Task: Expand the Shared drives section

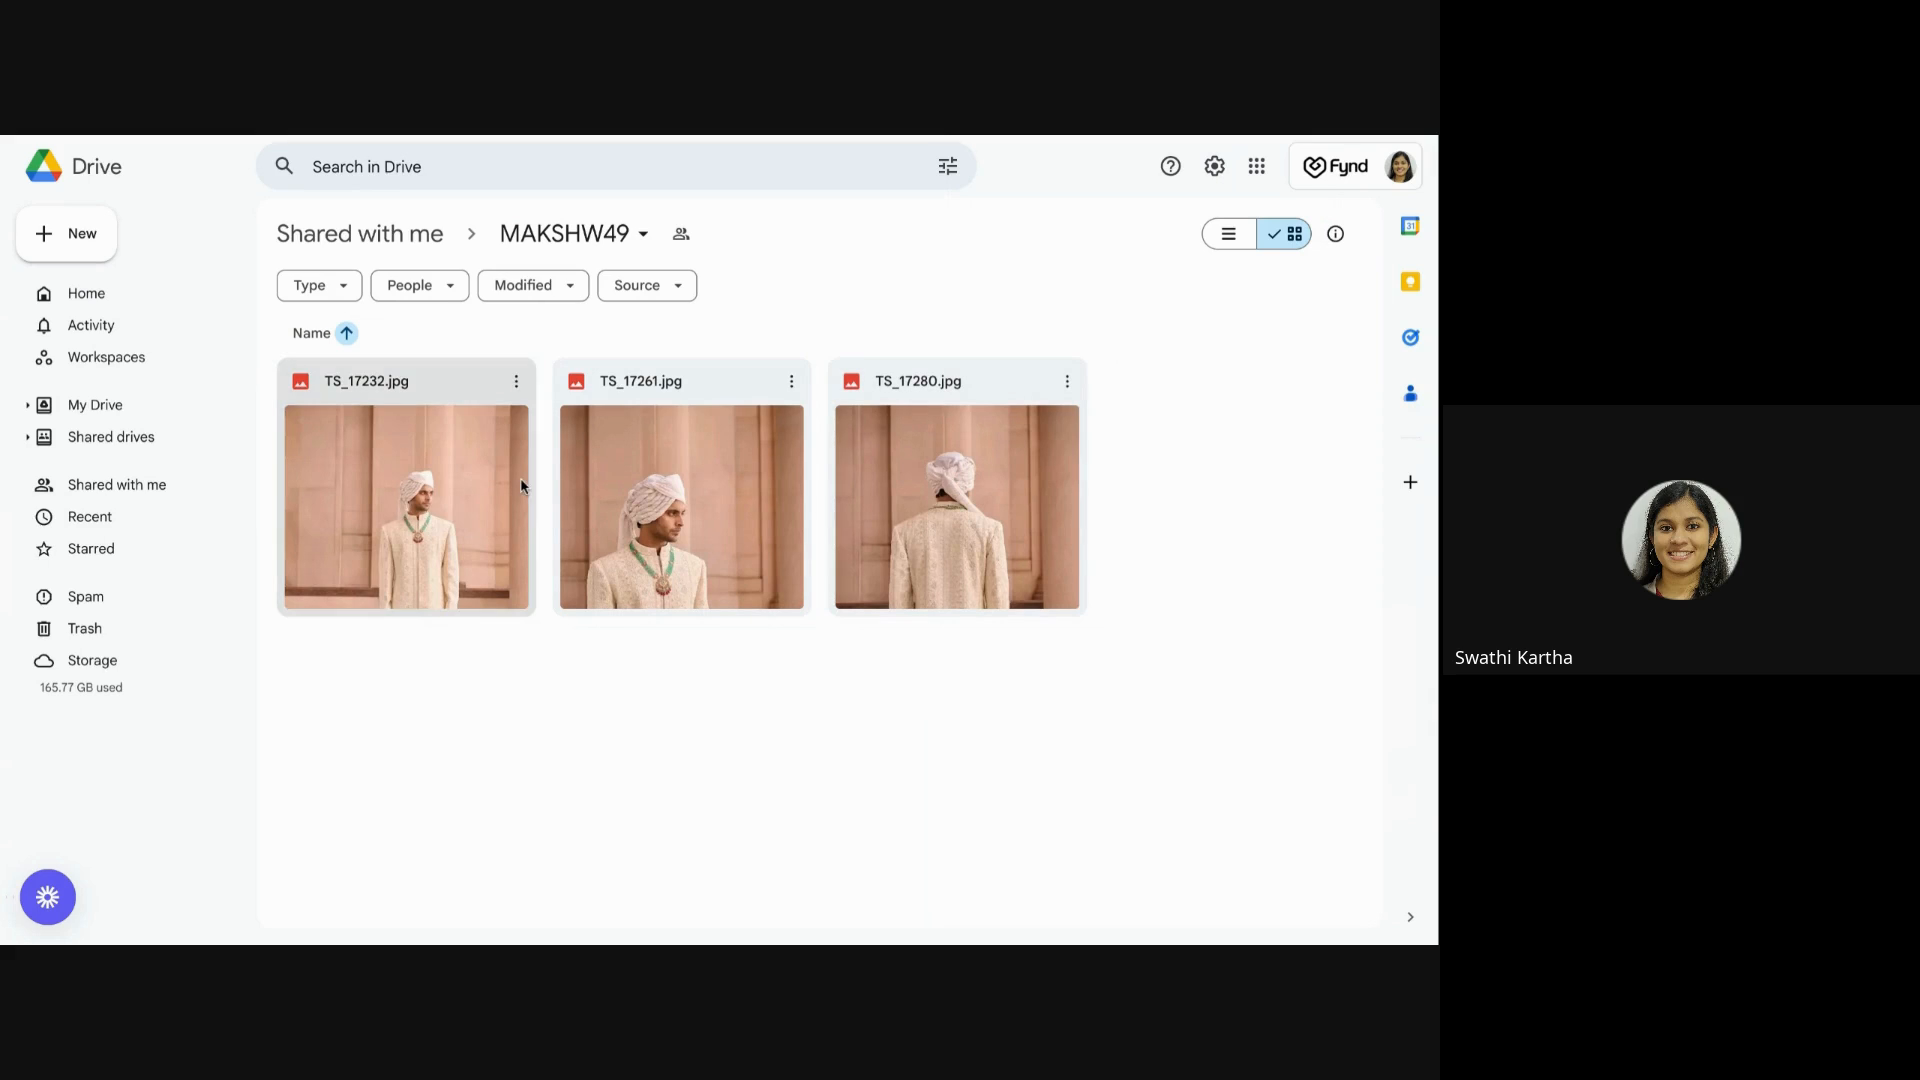Action: point(29,437)
